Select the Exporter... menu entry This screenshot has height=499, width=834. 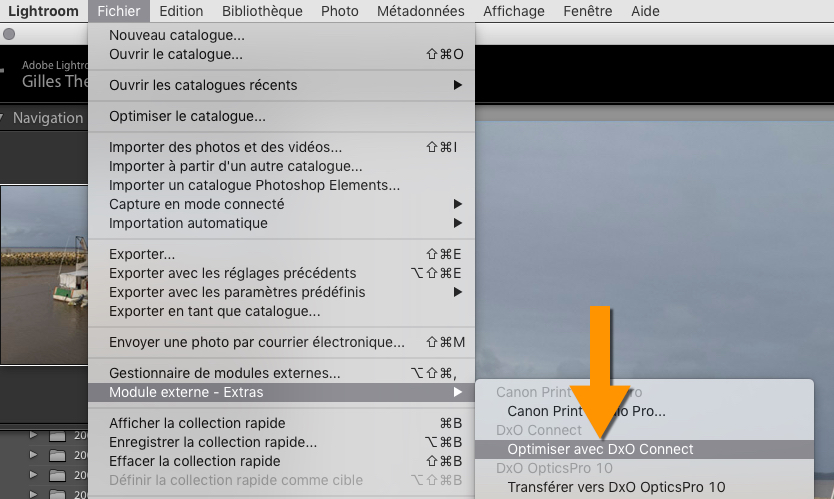281,254
